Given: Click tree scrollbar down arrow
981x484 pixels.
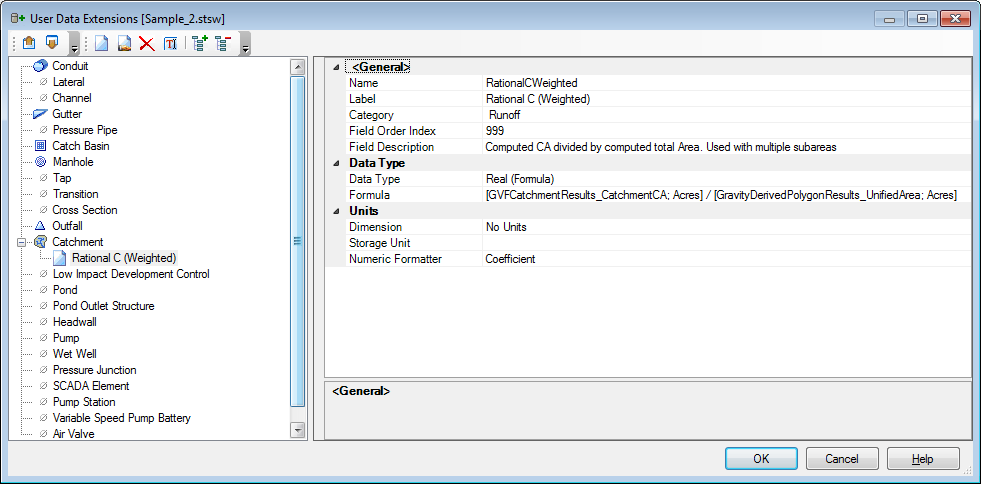Looking at the screenshot, I should click(x=298, y=430).
